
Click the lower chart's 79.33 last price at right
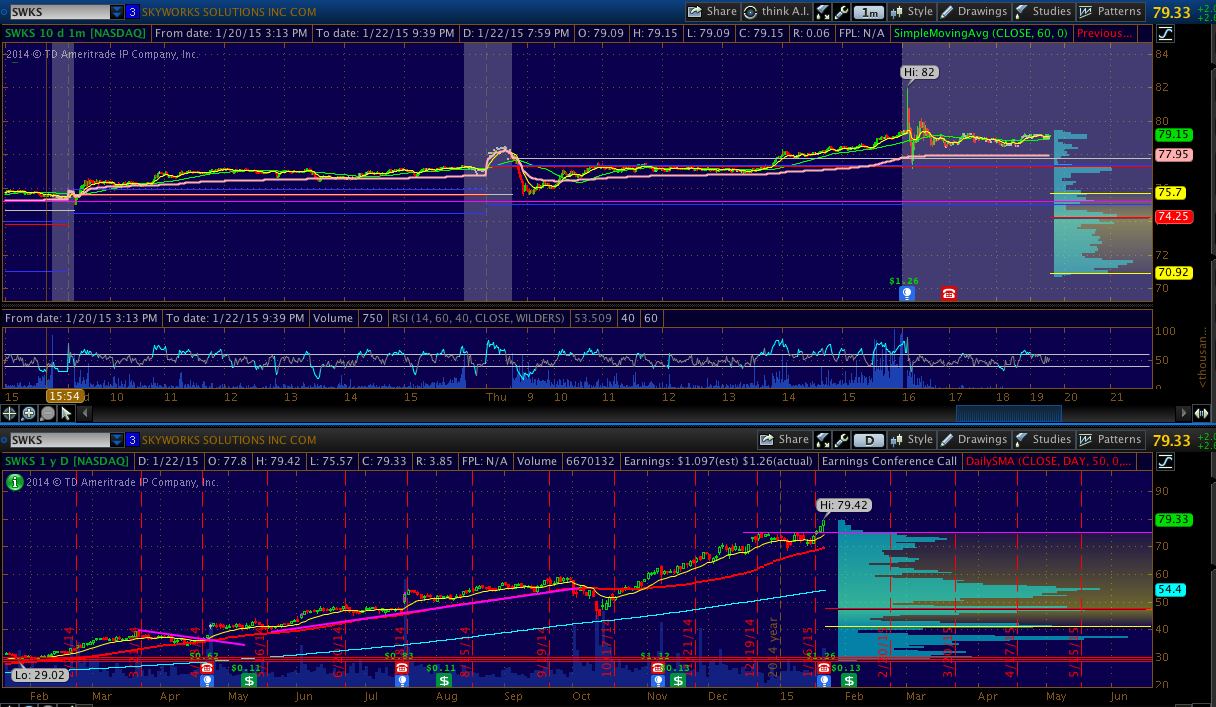tap(1172, 439)
